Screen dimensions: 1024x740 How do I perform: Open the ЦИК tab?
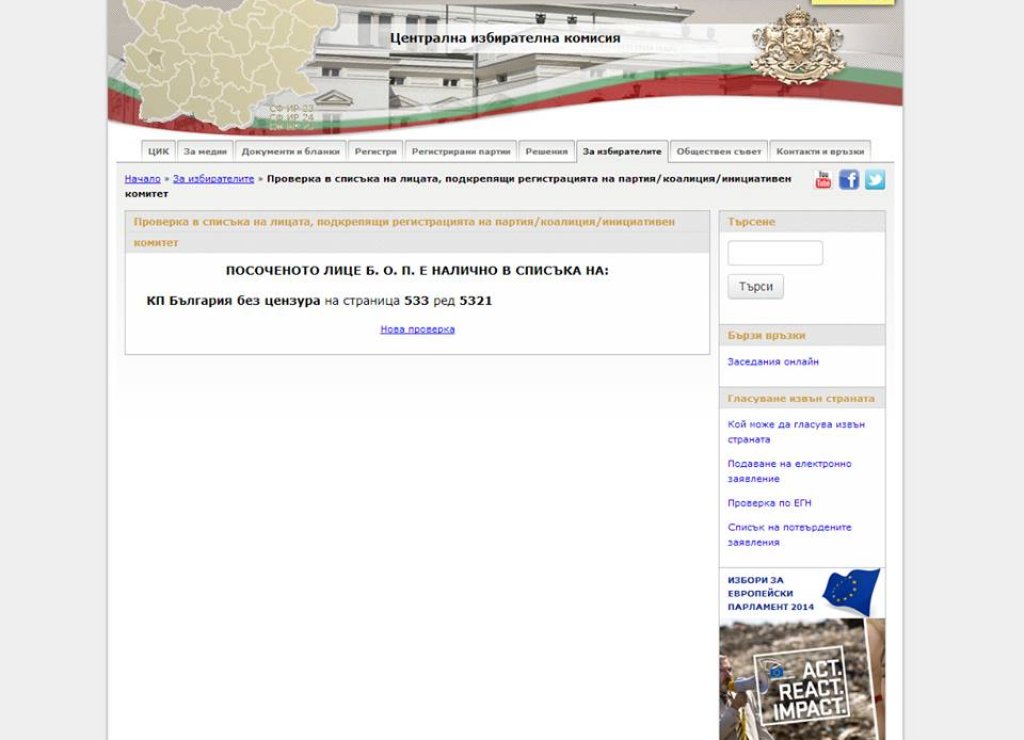click(x=158, y=152)
